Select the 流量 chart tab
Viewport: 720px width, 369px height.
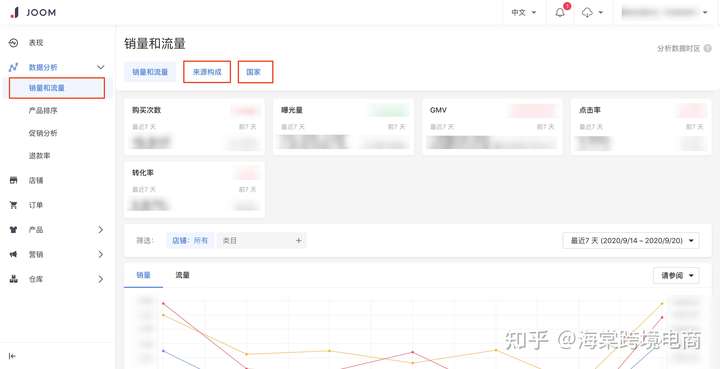tap(182, 275)
